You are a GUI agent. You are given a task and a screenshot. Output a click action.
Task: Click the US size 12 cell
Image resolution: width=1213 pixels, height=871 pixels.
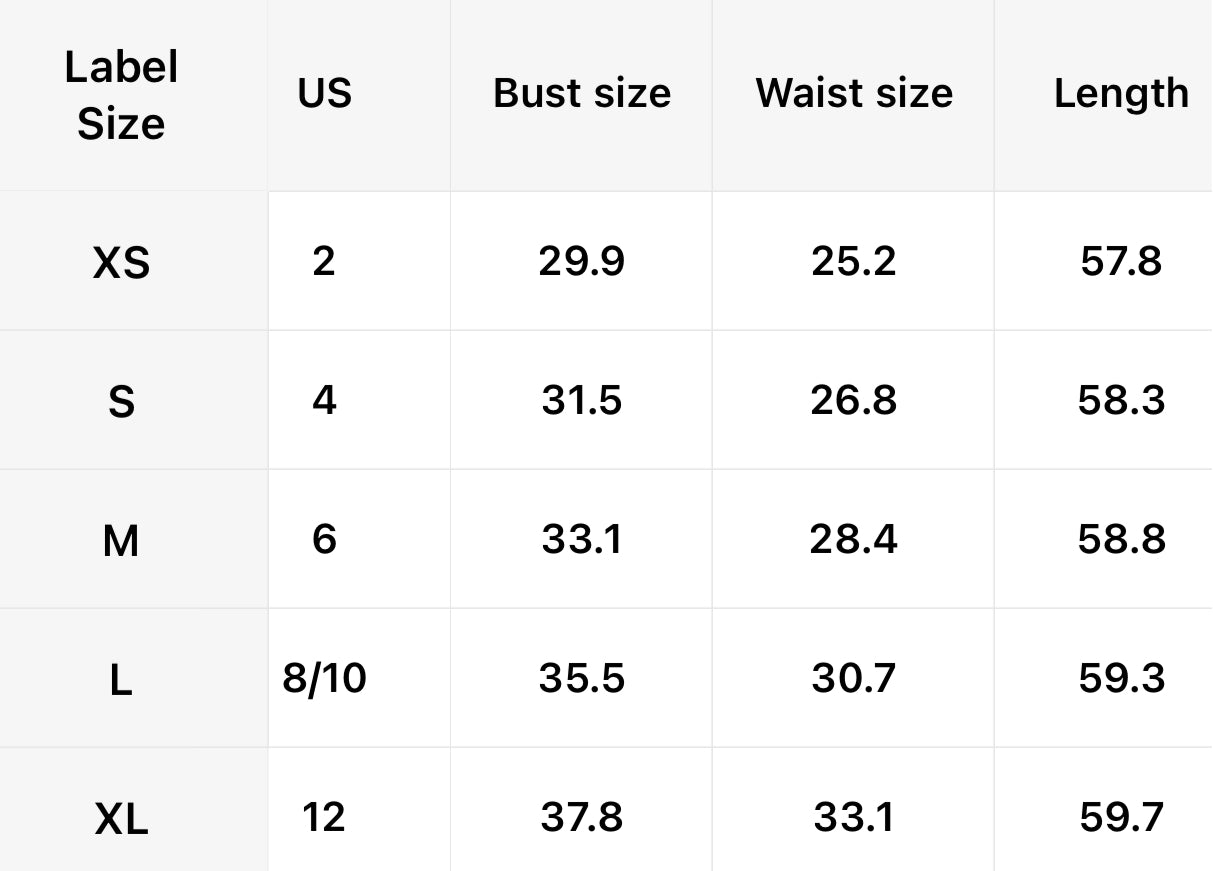point(324,817)
